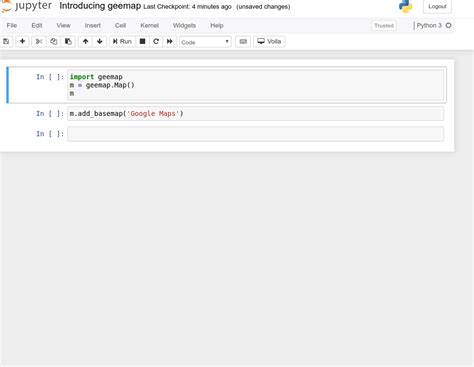Image resolution: width=474 pixels, height=367 pixels.
Task: Click the unsaved changes status text
Action: (263, 7)
